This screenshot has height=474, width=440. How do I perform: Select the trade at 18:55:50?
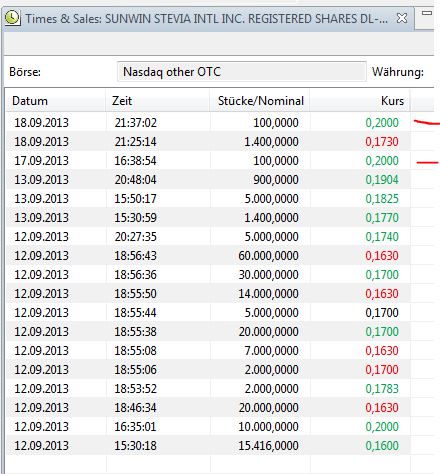(208, 294)
